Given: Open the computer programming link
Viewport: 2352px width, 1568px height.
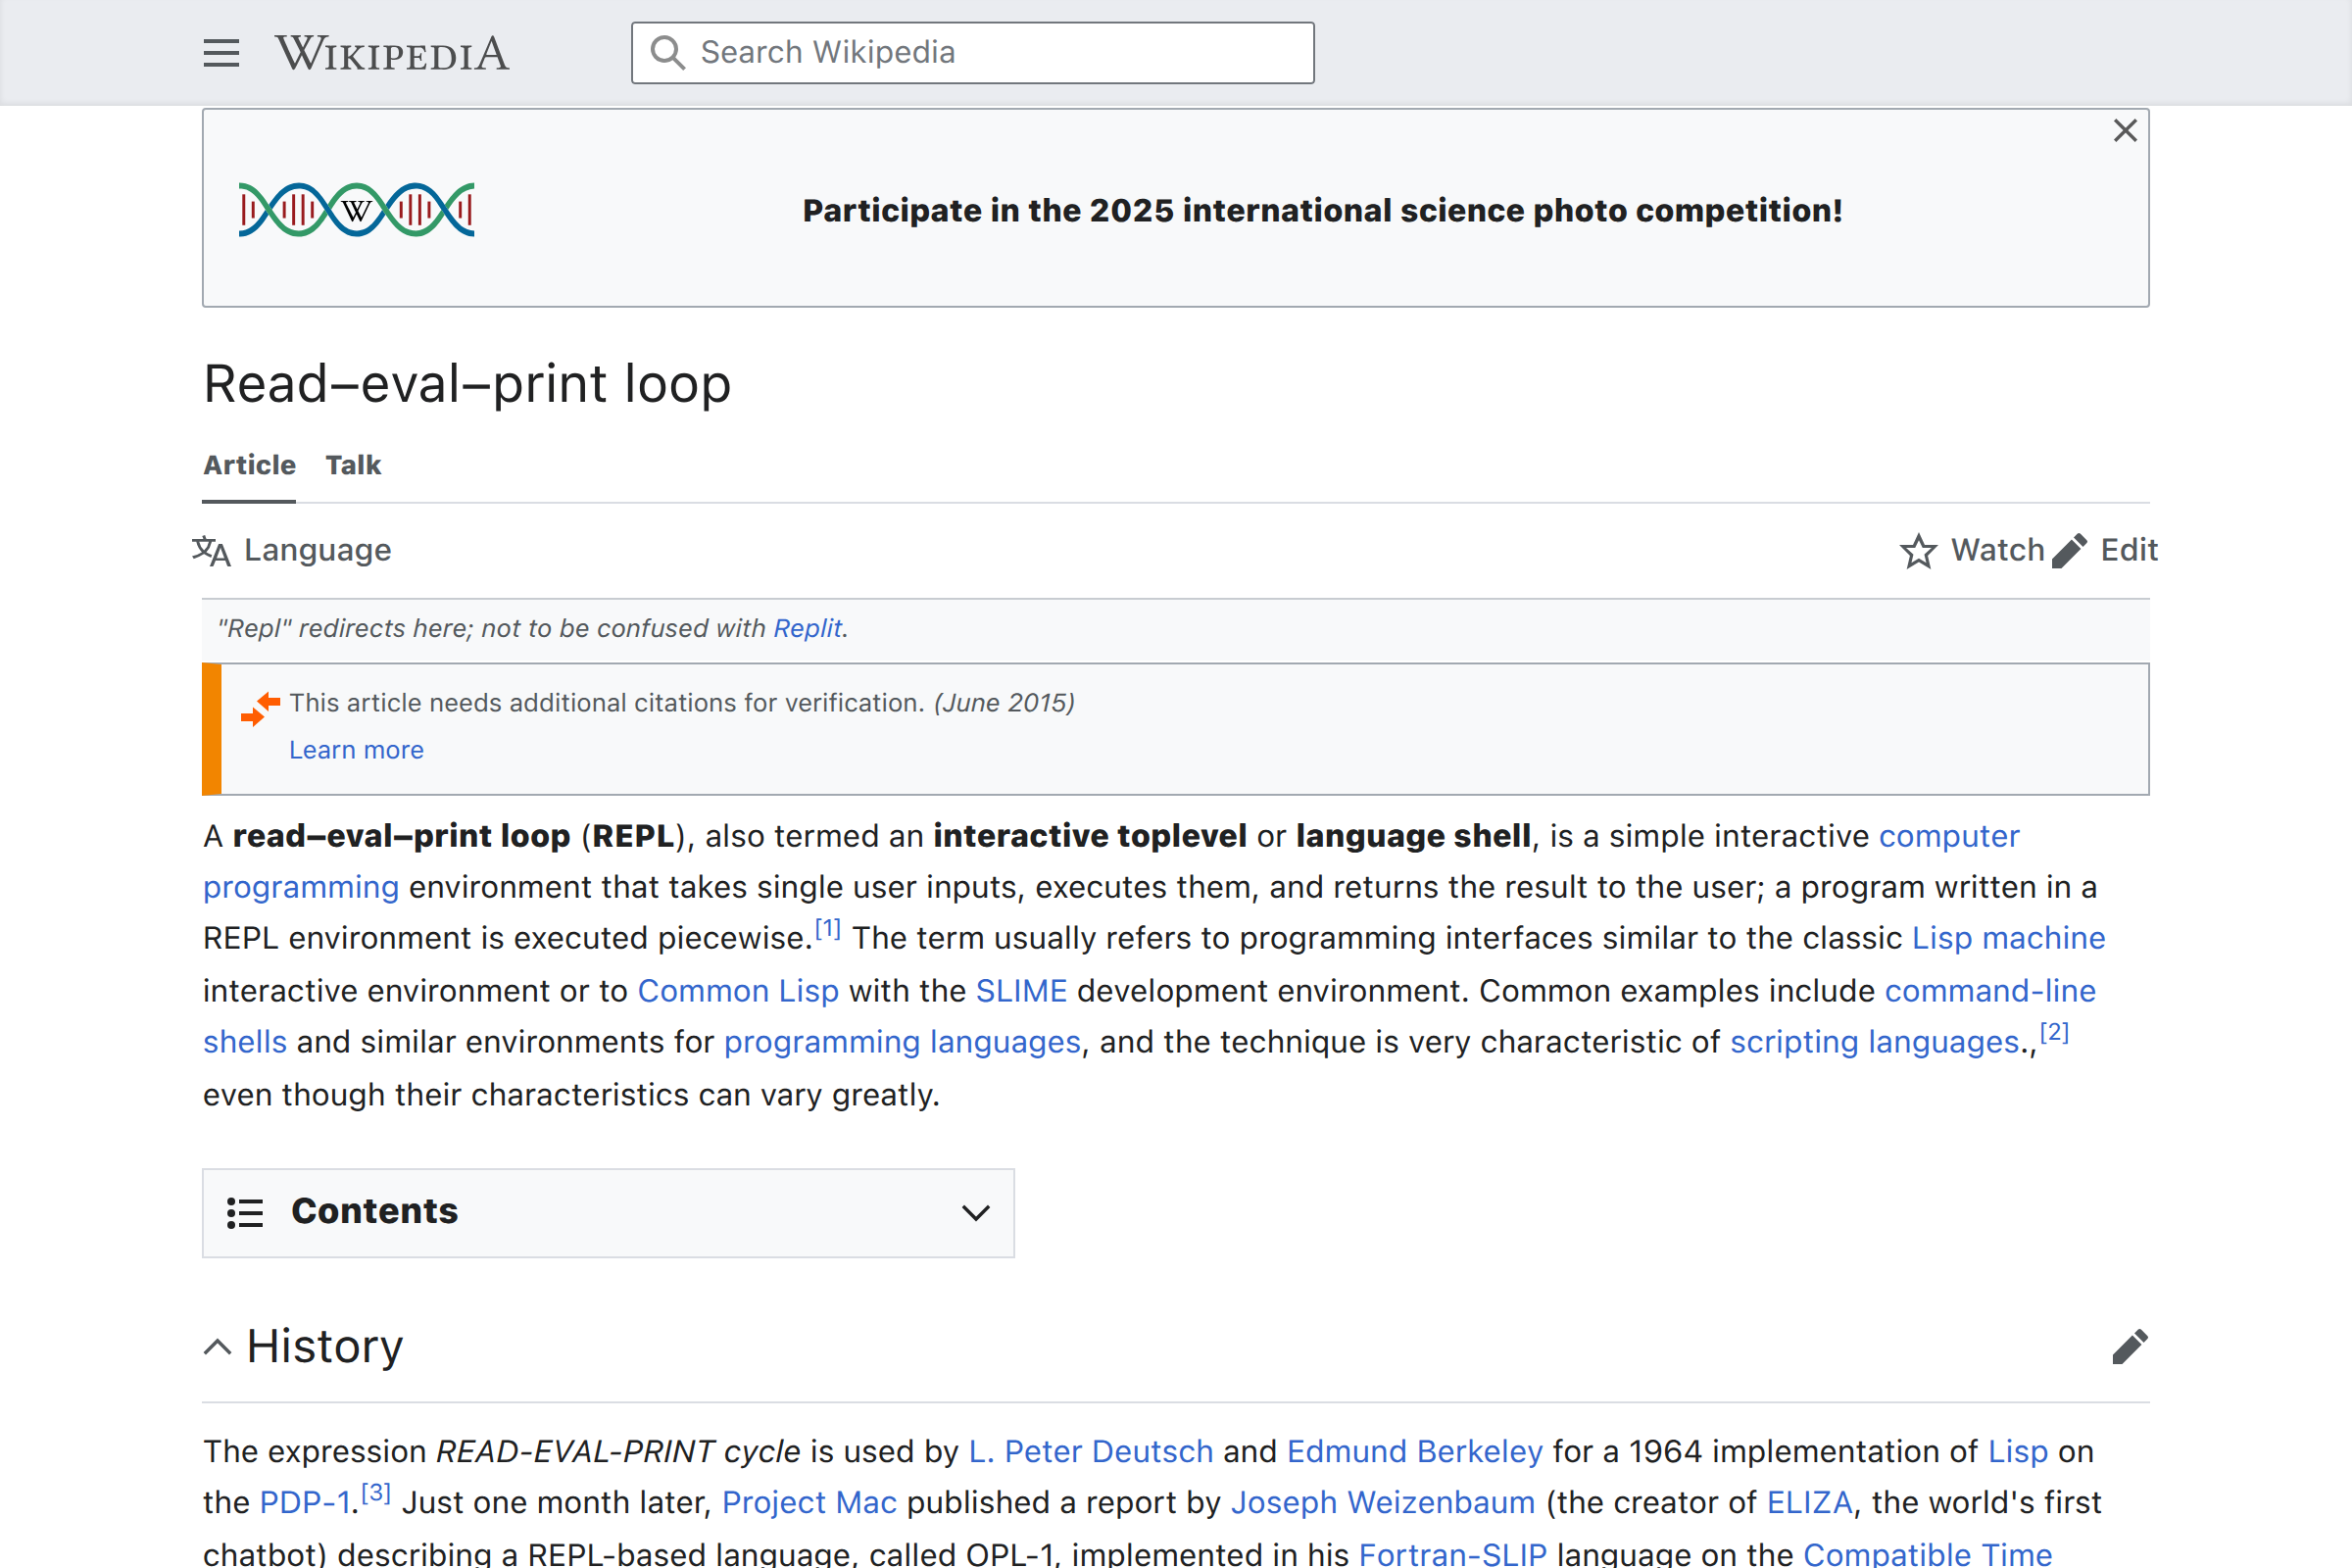Looking at the screenshot, I should pos(1949,836).
